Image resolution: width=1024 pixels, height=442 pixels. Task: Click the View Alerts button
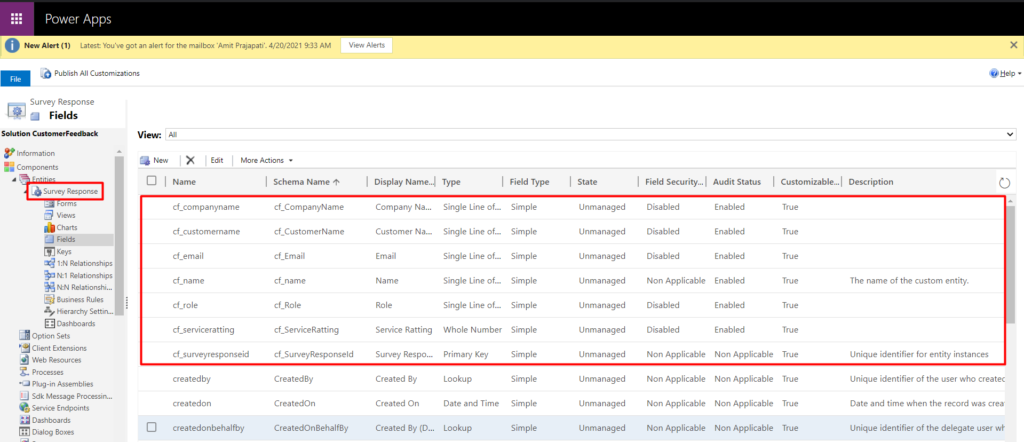[x=366, y=46]
